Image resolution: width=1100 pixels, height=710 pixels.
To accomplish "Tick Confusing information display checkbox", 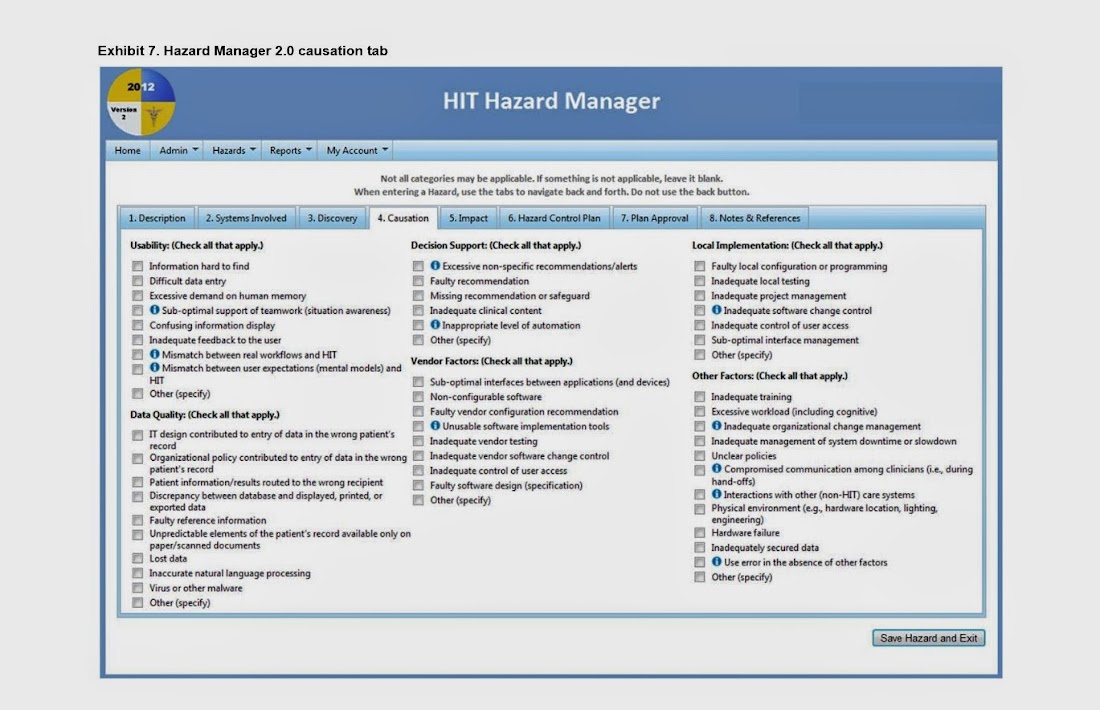I will 138,326.
